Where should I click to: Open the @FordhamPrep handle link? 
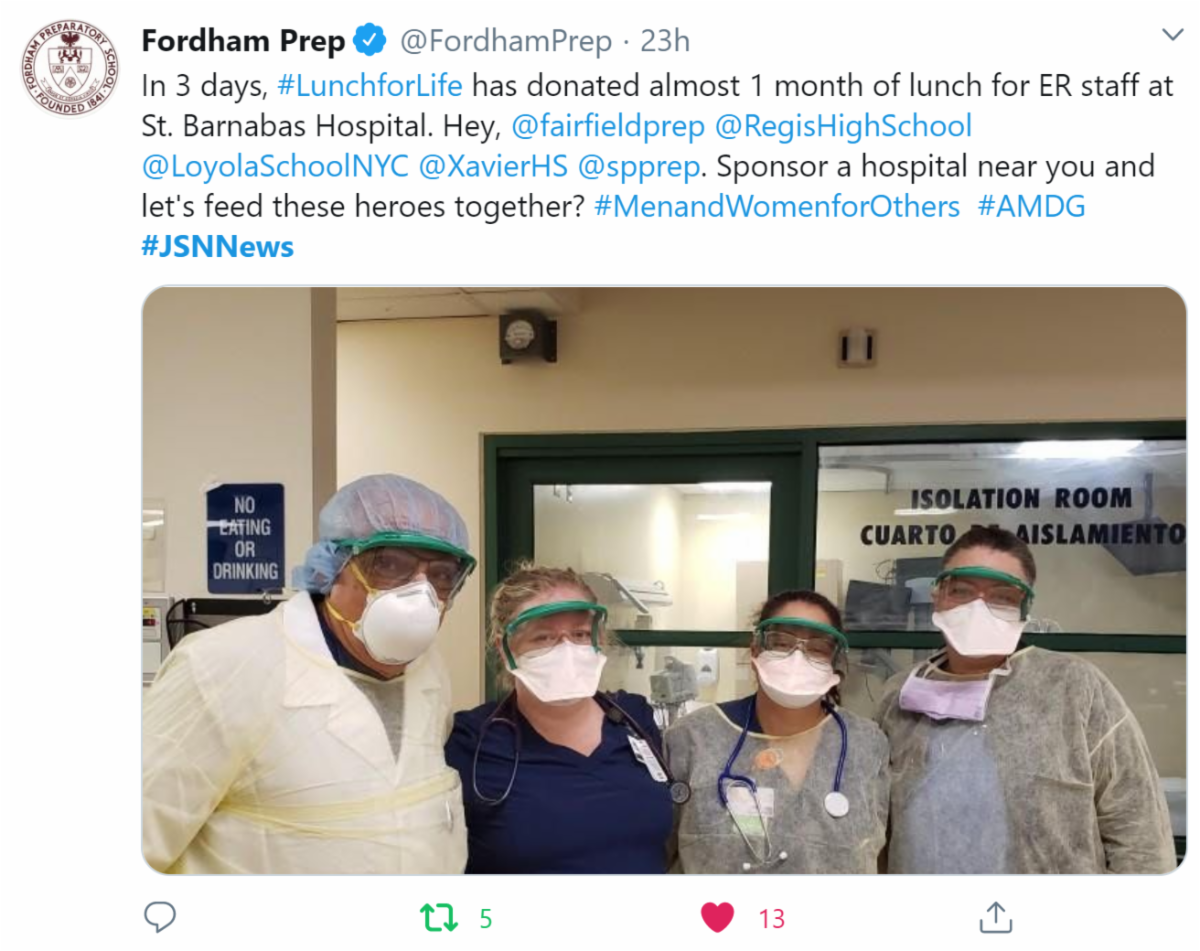(505, 42)
